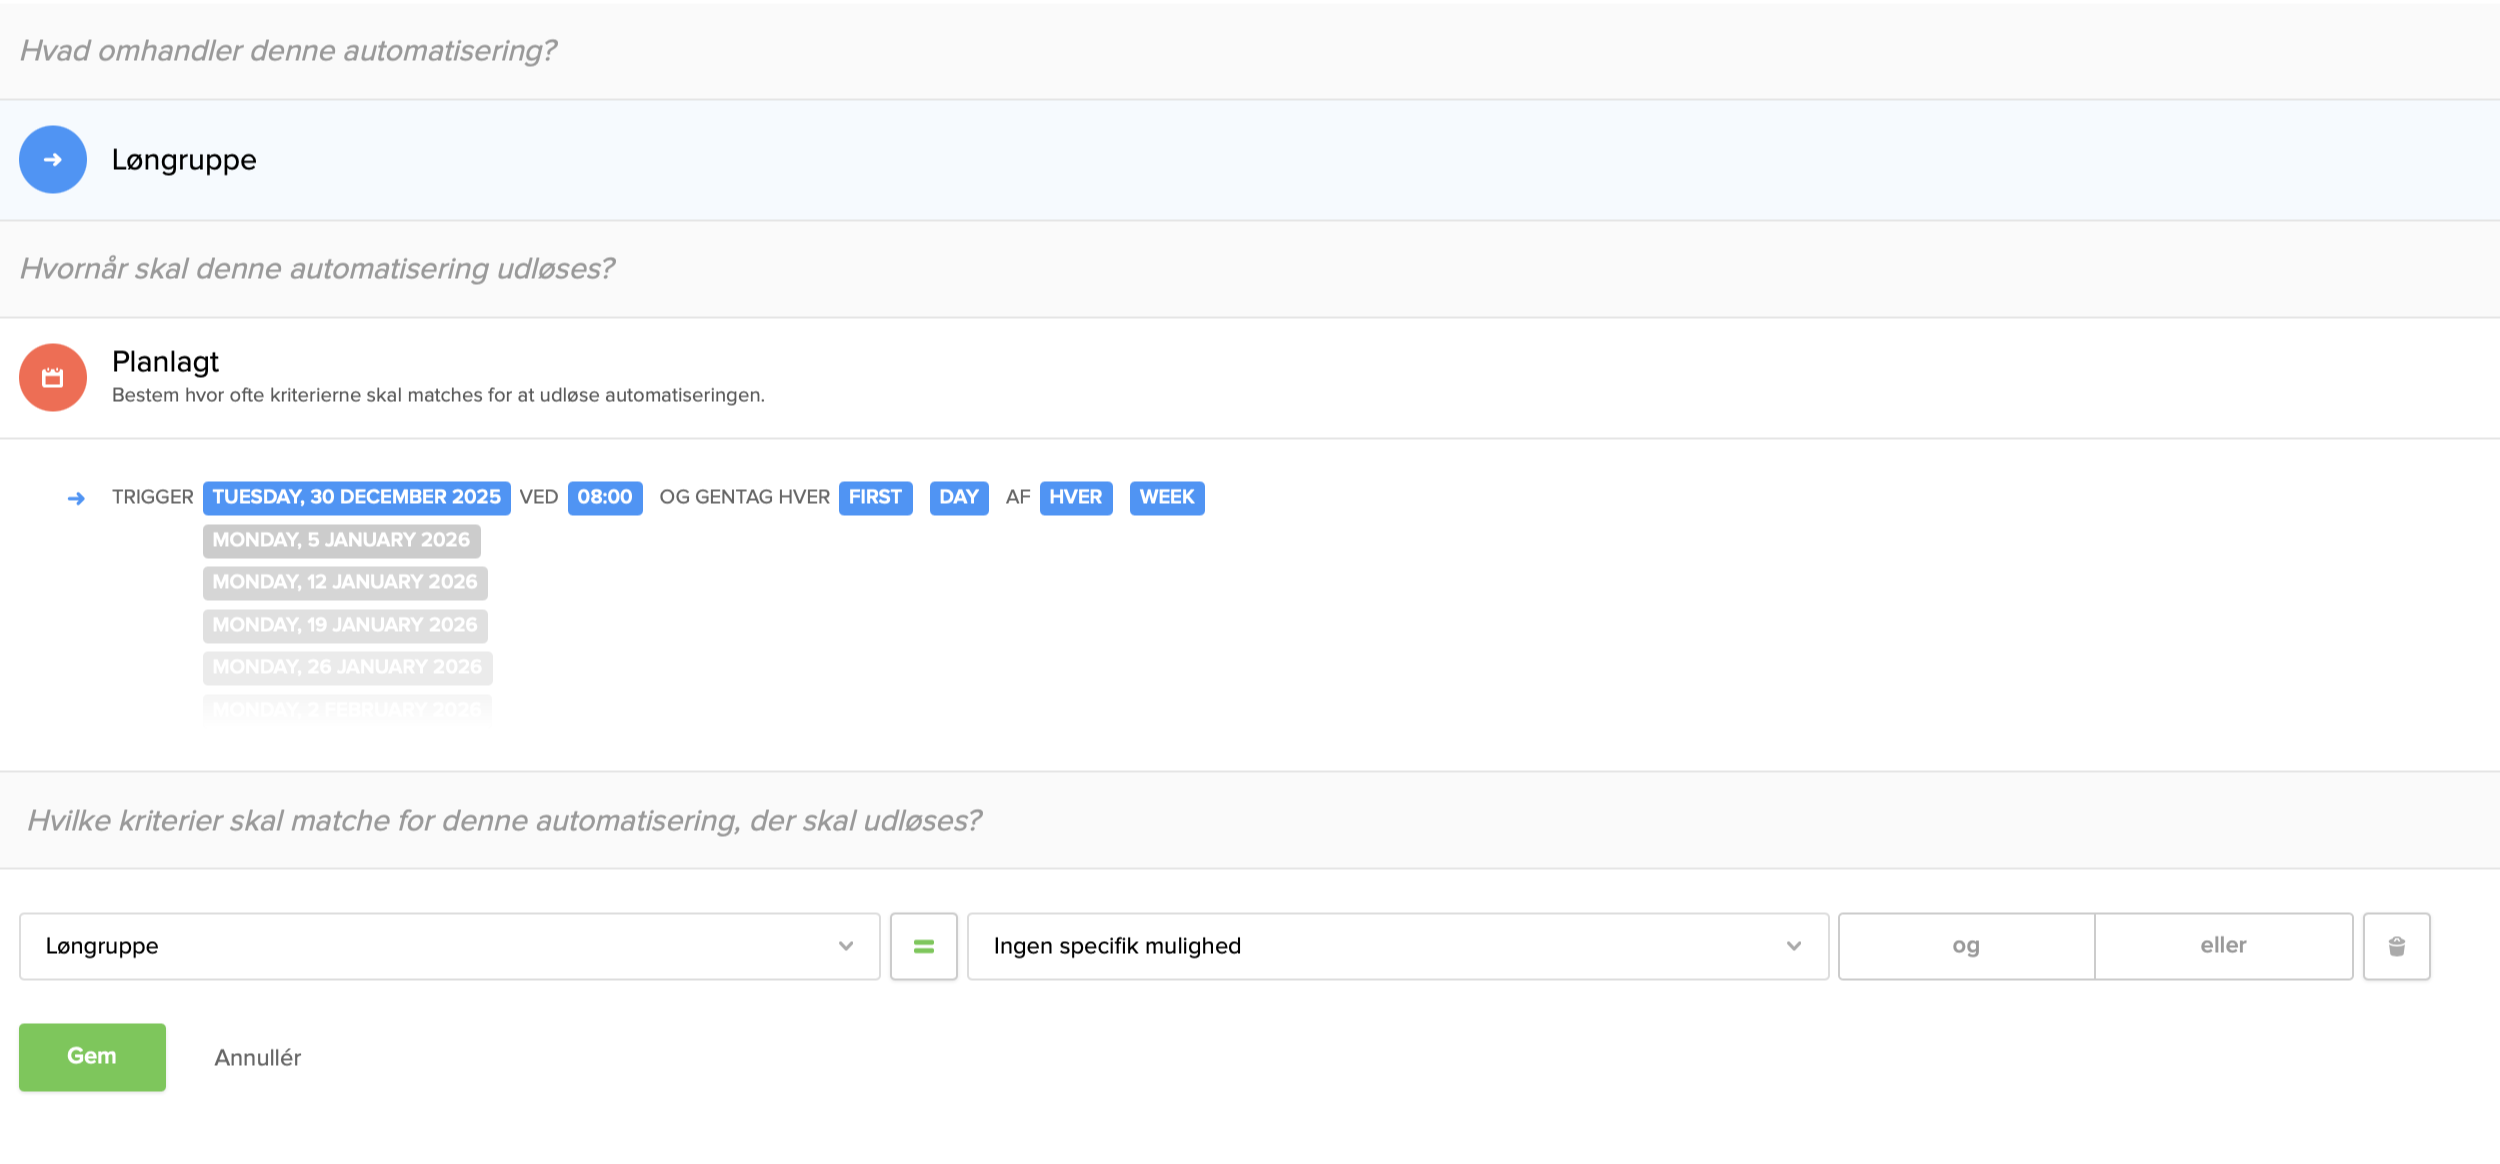Click the WEEK period tag
The height and width of the screenshot is (1164, 2500).
click(x=1166, y=498)
